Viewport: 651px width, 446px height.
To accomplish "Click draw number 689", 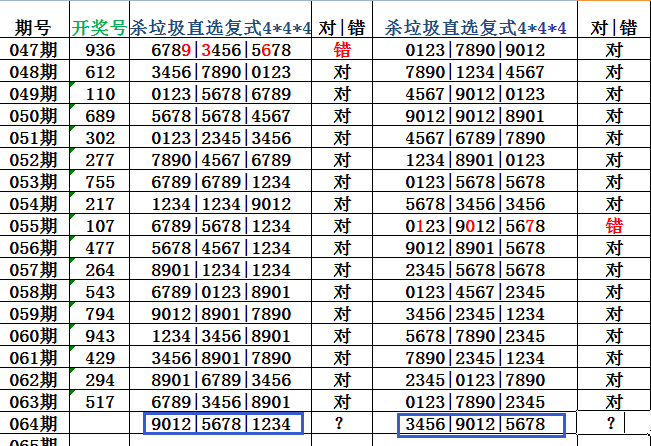I will point(100,116).
